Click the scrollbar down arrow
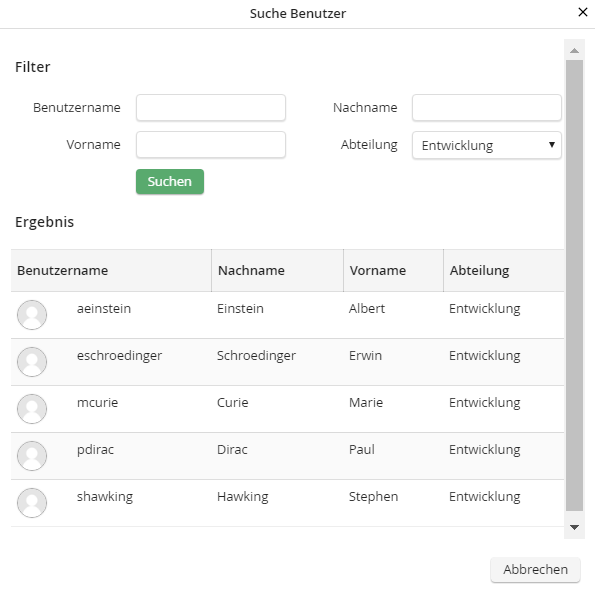 tap(574, 527)
